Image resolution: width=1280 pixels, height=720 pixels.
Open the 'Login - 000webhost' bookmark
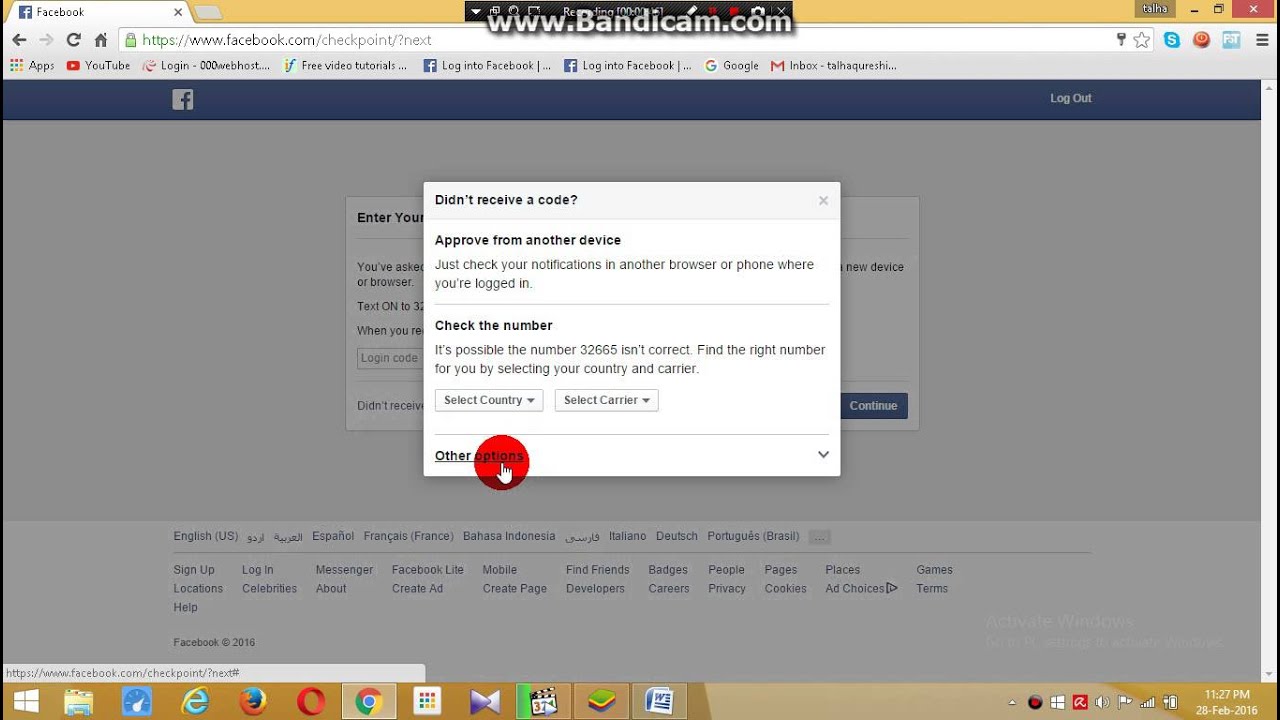point(206,66)
